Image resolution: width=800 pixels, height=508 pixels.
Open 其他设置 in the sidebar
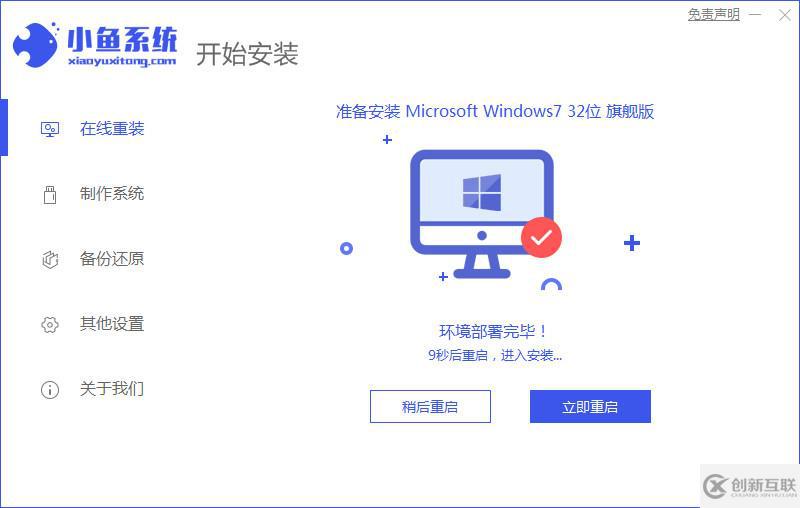tap(112, 324)
